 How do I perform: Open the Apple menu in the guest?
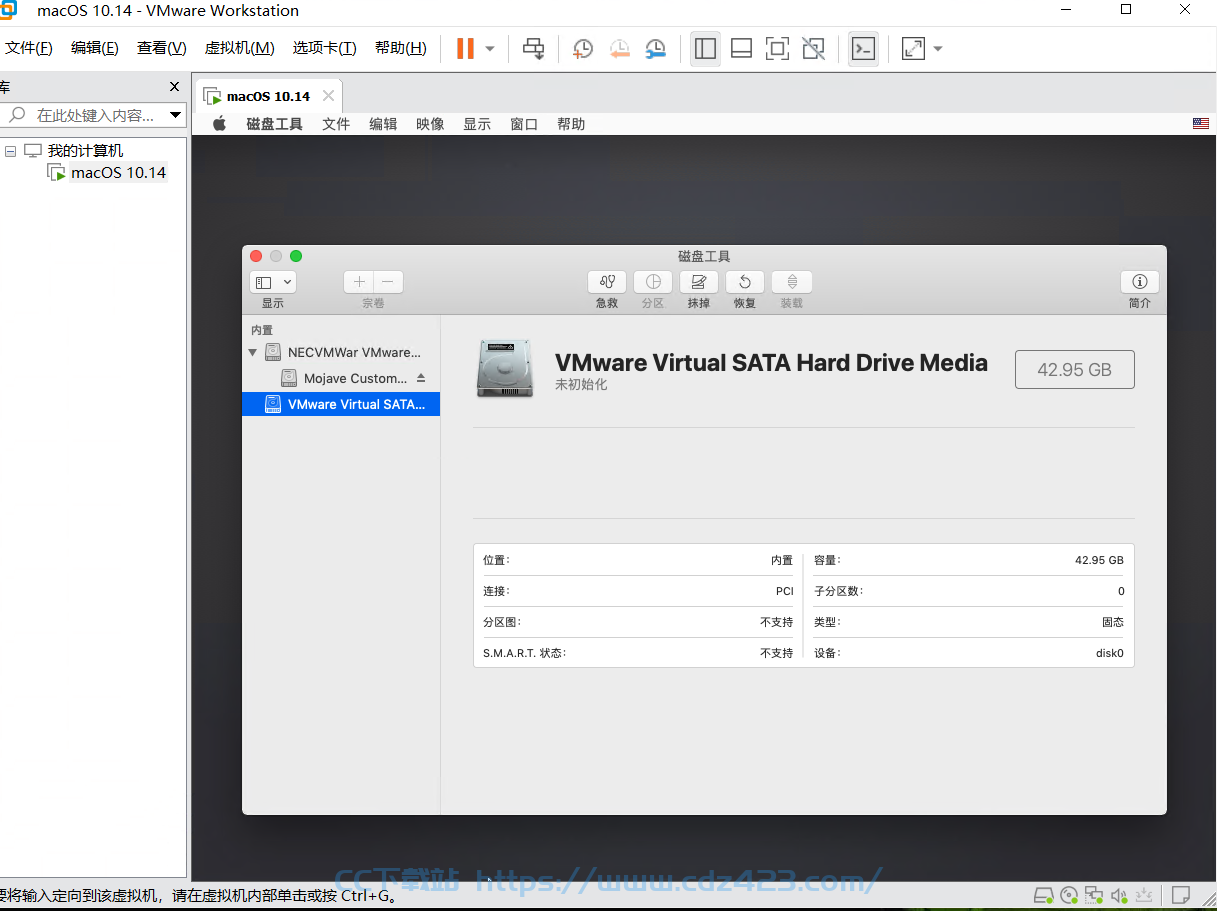[220, 124]
